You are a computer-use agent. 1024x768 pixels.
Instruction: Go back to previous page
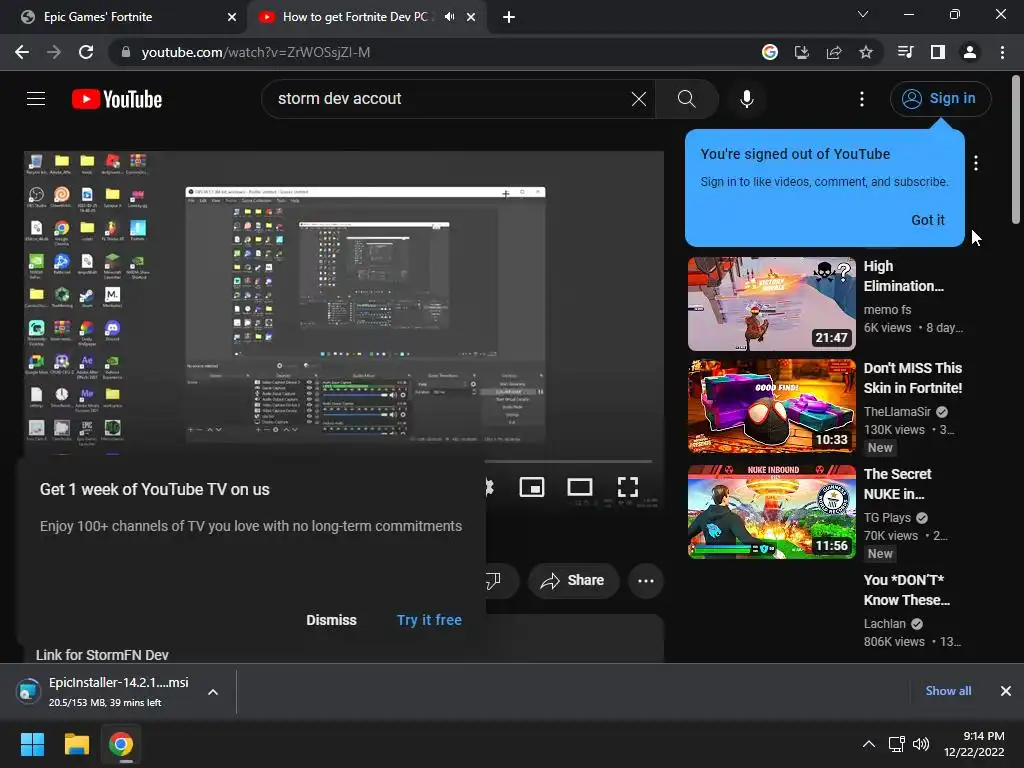(x=22, y=52)
